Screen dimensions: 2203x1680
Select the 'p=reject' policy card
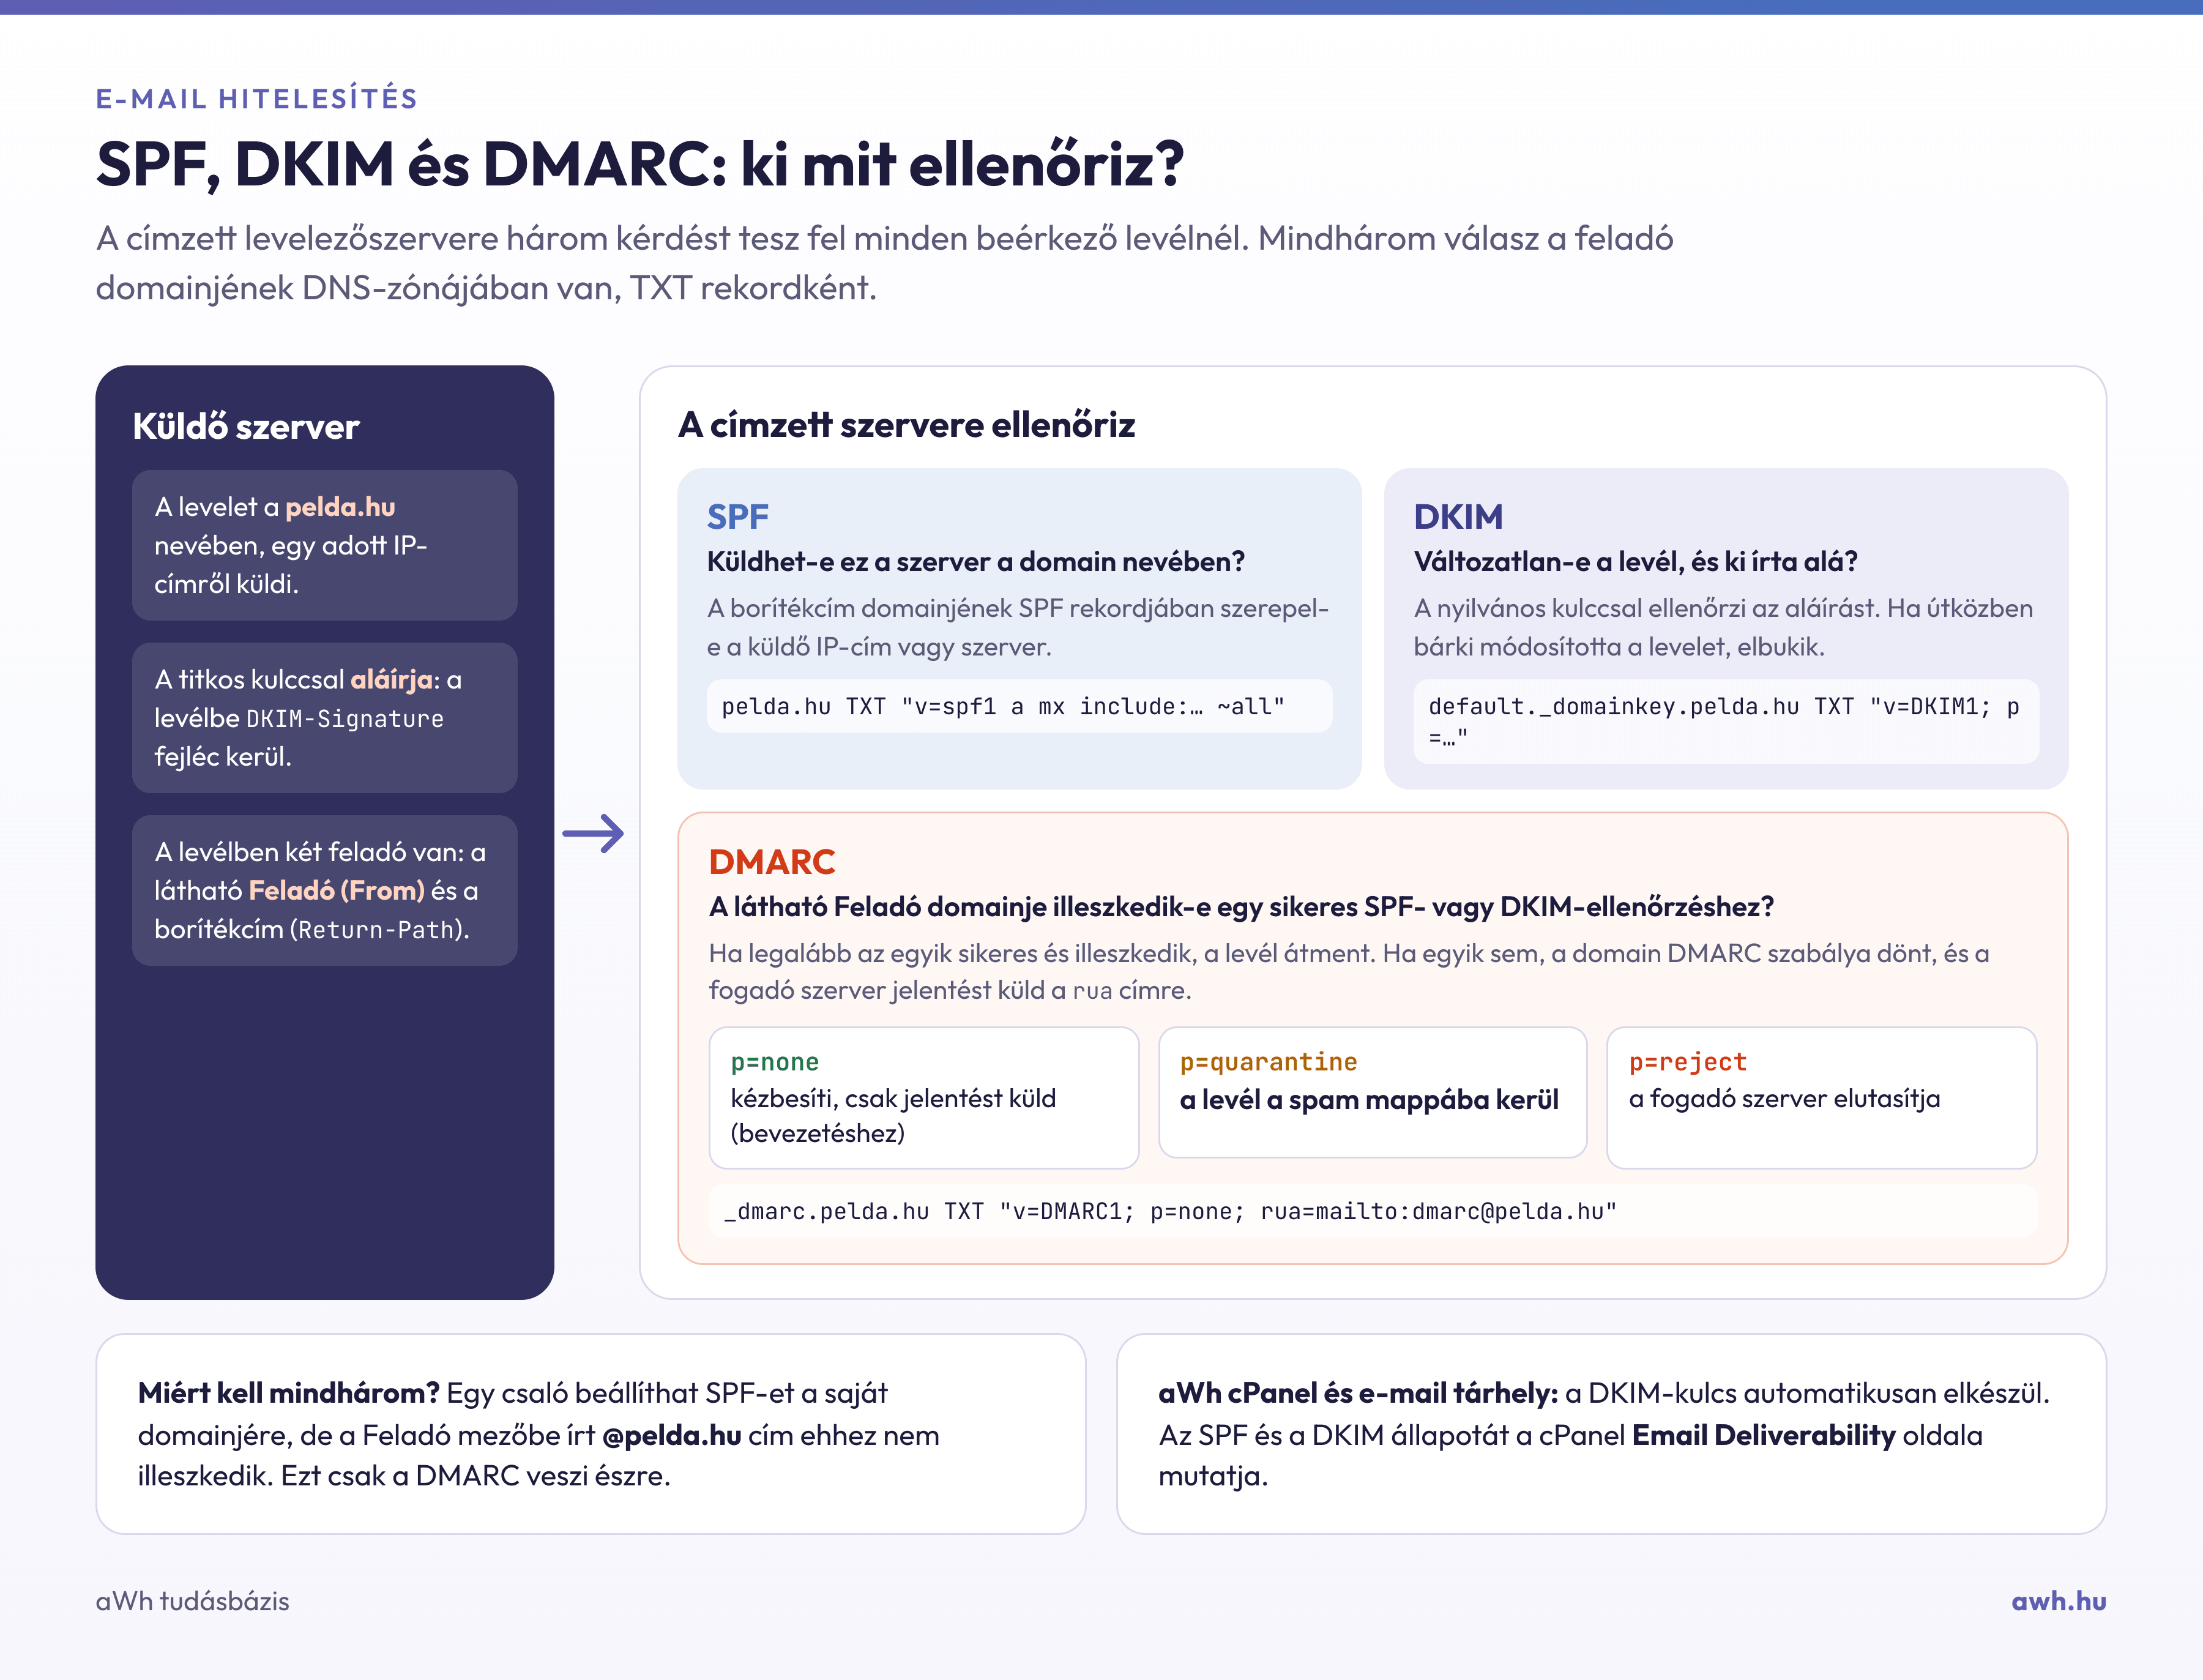[x=1821, y=1097]
